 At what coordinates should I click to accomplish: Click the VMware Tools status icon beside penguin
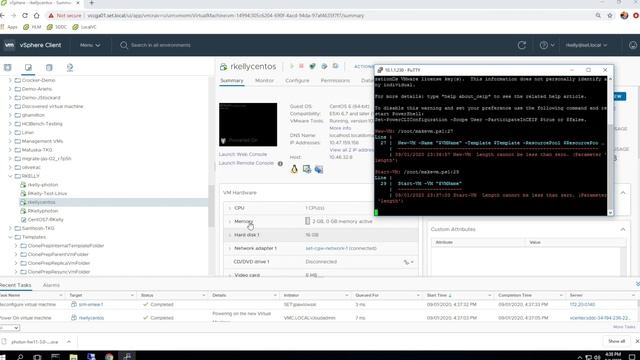point(307,169)
